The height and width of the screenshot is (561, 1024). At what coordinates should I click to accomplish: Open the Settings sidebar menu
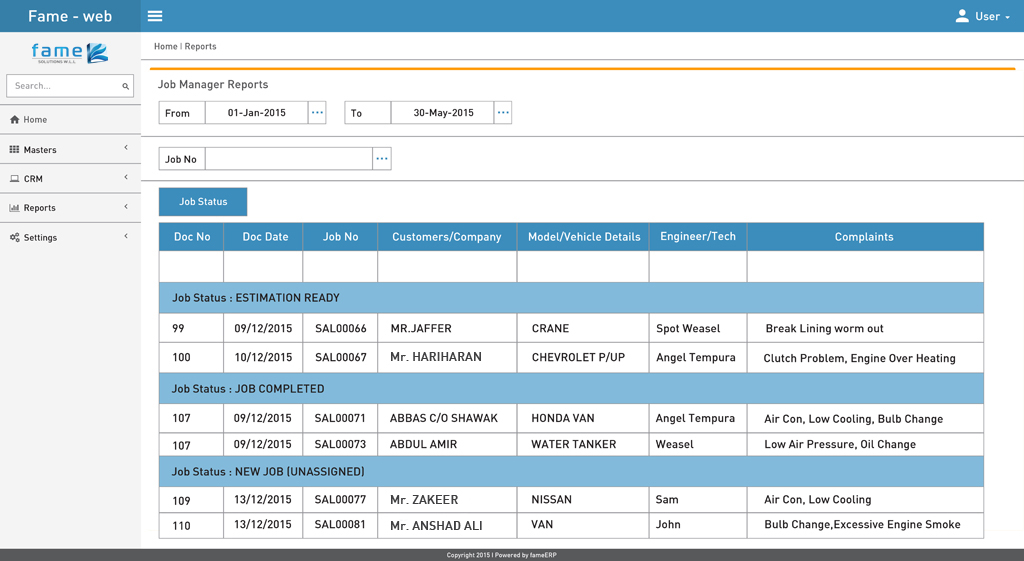(70, 237)
